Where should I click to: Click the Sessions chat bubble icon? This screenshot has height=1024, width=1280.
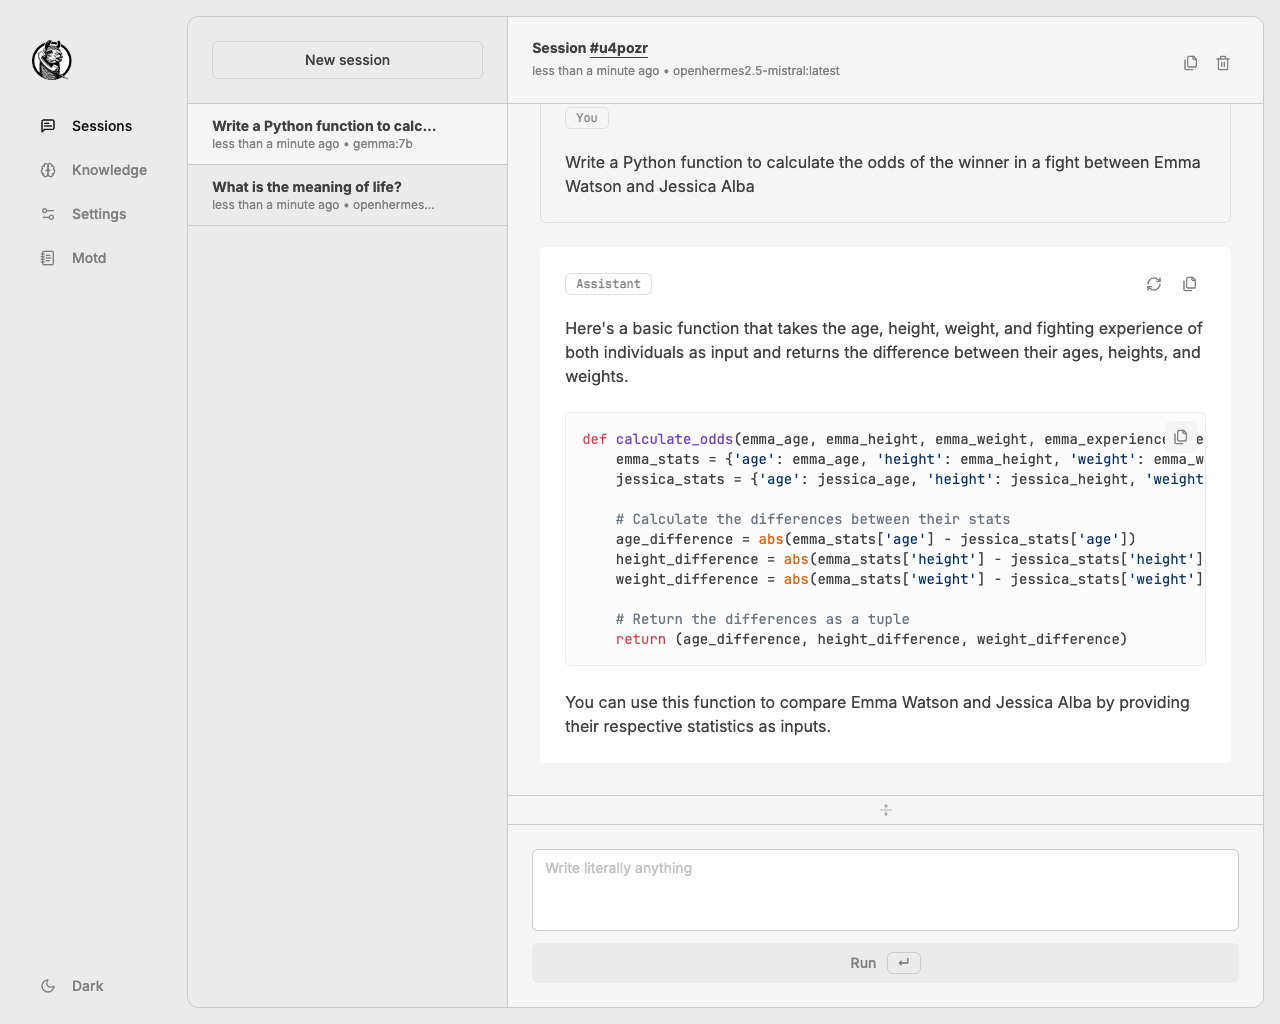click(x=48, y=126)
